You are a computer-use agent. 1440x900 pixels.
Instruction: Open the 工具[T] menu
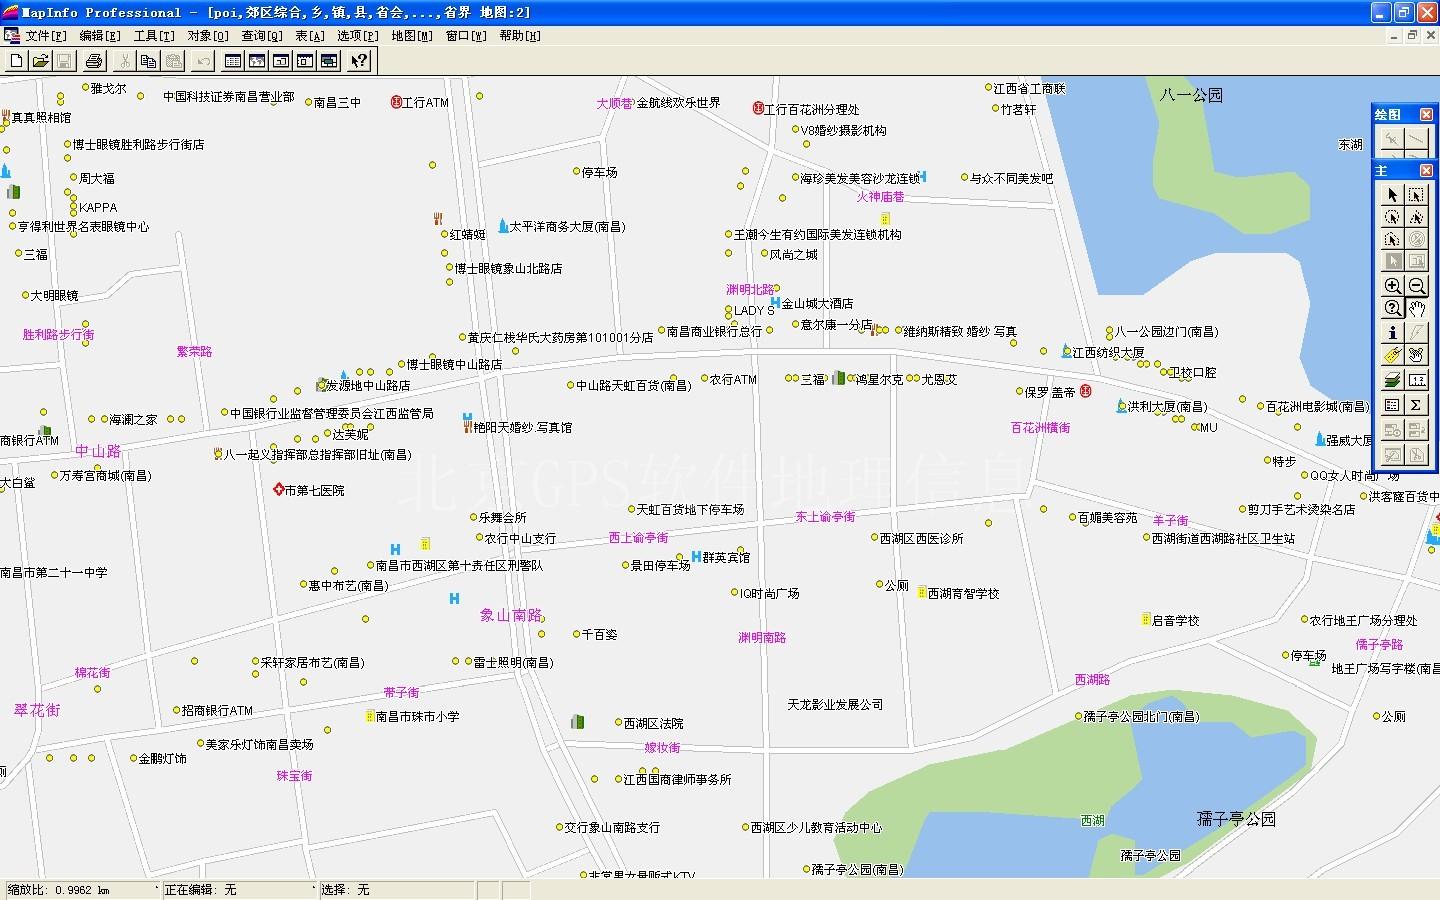[154, 36]
